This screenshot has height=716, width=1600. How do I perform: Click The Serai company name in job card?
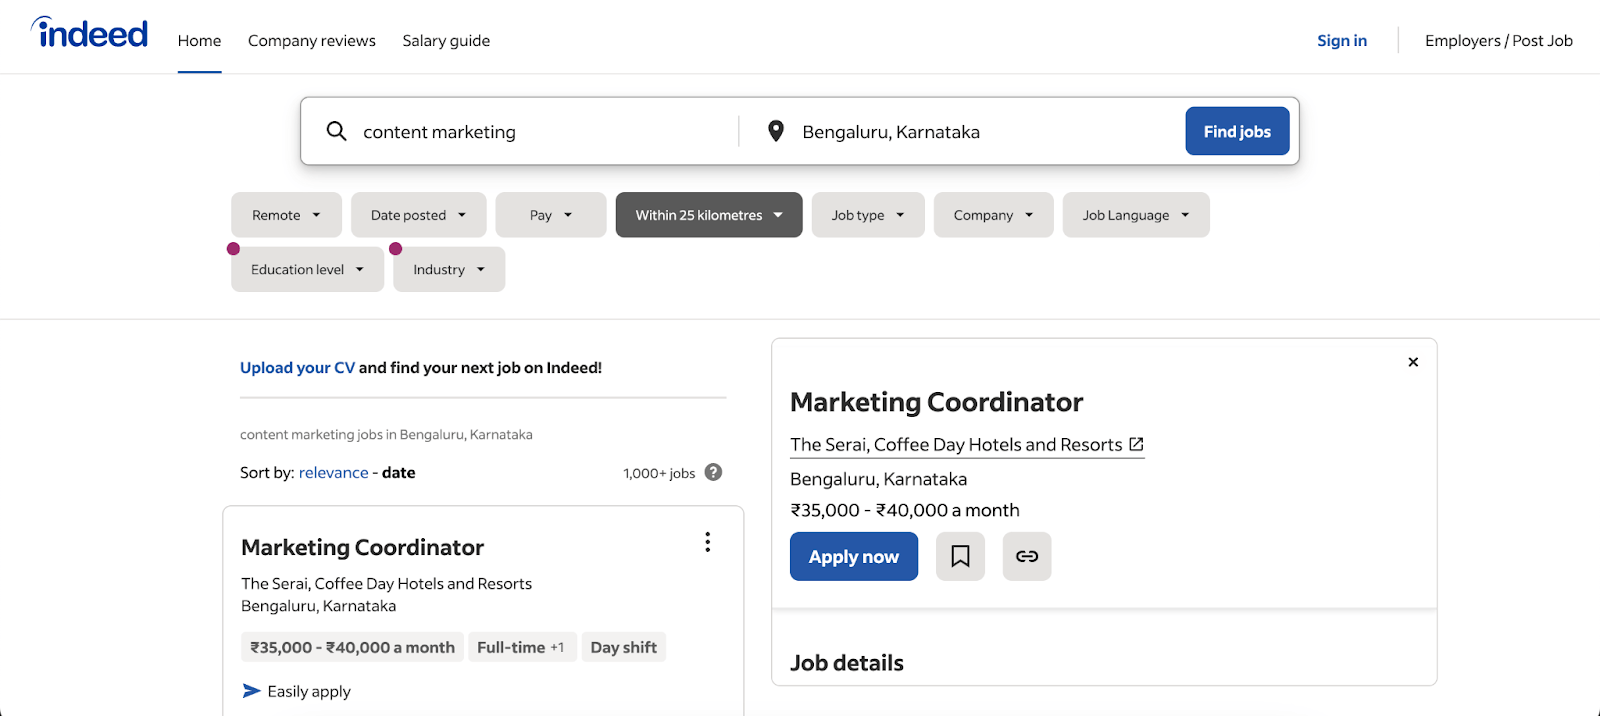pyautogui.click(x=386, y=583)
